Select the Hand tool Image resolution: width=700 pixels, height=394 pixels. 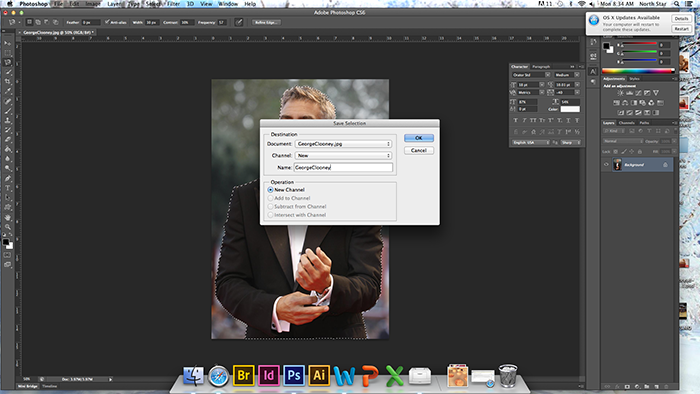pyautogui.click(x=8, y=217)
